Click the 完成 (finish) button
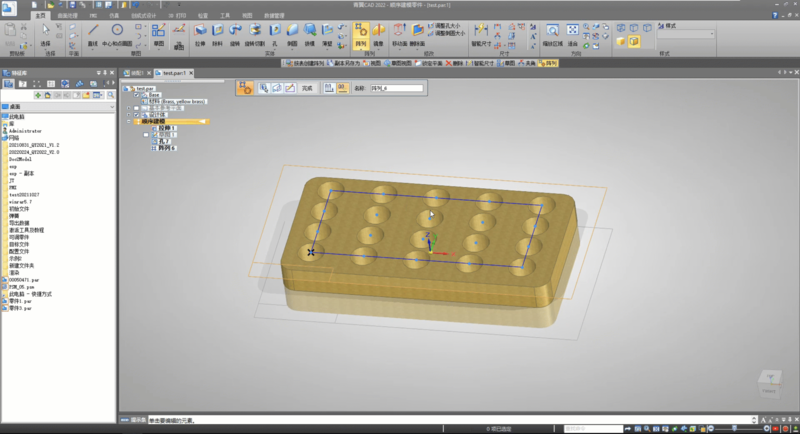This screenshot has width=800, height=434. pos(307,89)
